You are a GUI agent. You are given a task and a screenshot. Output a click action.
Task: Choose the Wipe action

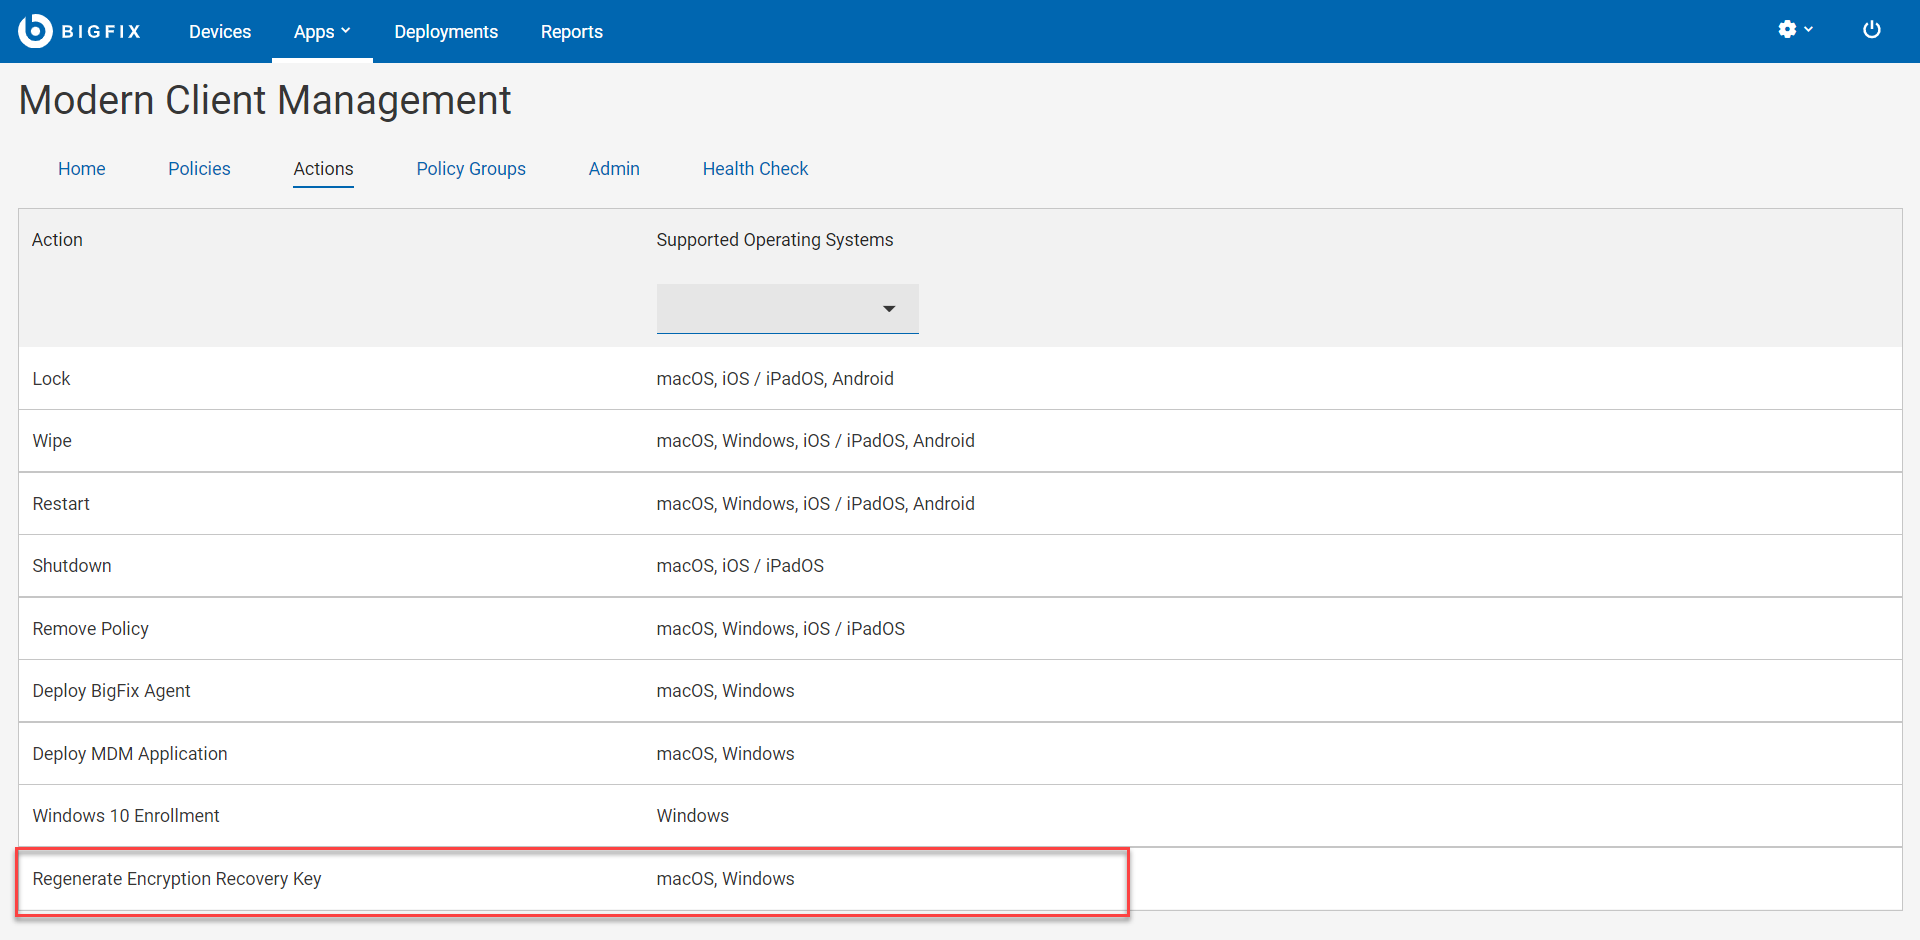52,441
